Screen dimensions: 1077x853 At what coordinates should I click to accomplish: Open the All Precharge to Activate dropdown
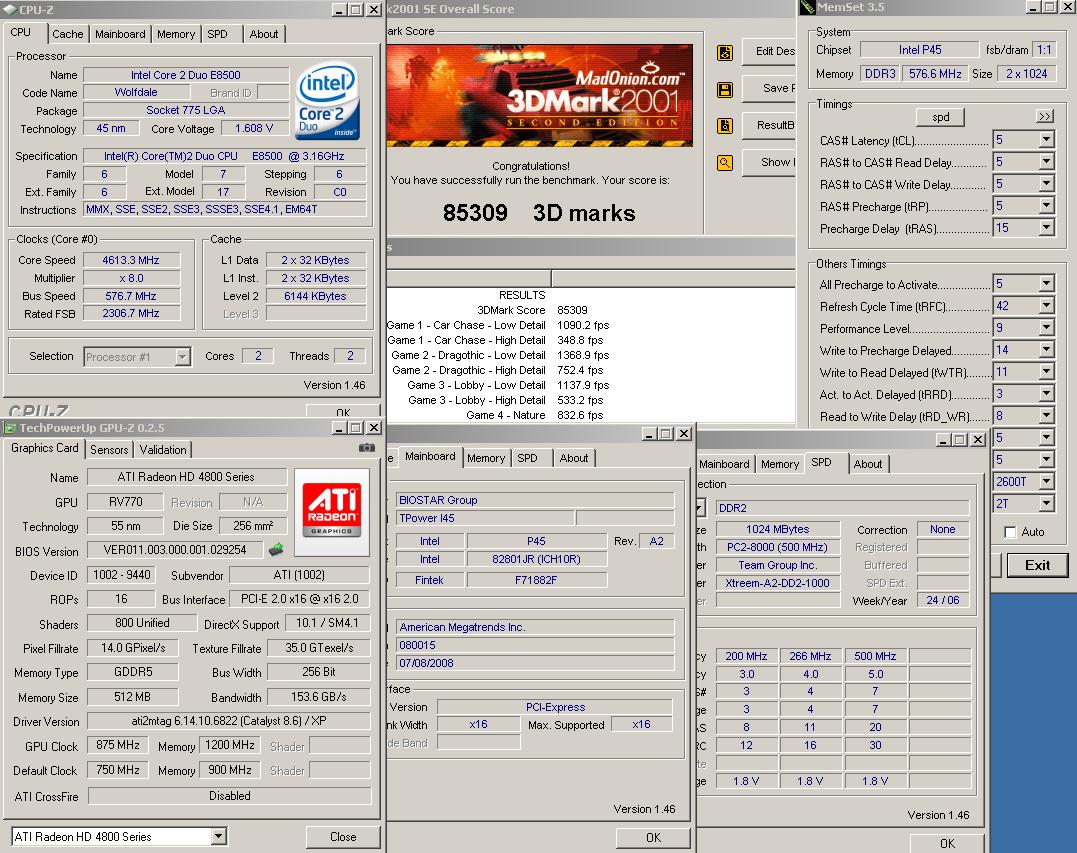coord(1046,284)
